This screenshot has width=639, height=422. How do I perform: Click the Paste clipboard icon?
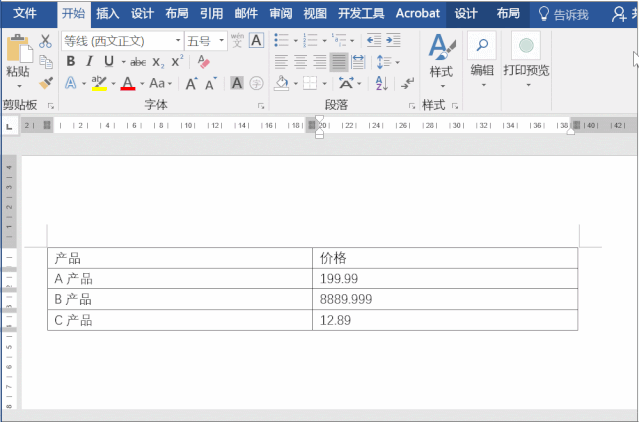click(x=19, y=48)
